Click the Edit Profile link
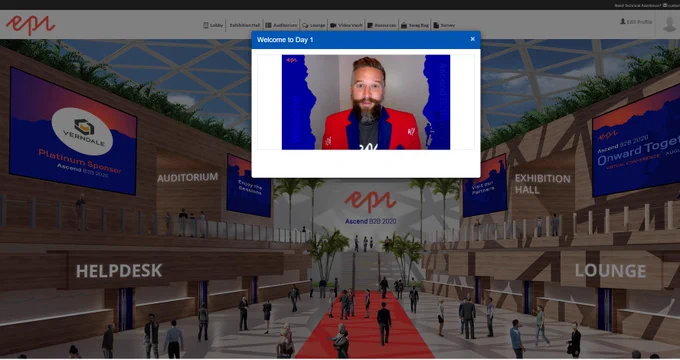 (x=636, y=22)
